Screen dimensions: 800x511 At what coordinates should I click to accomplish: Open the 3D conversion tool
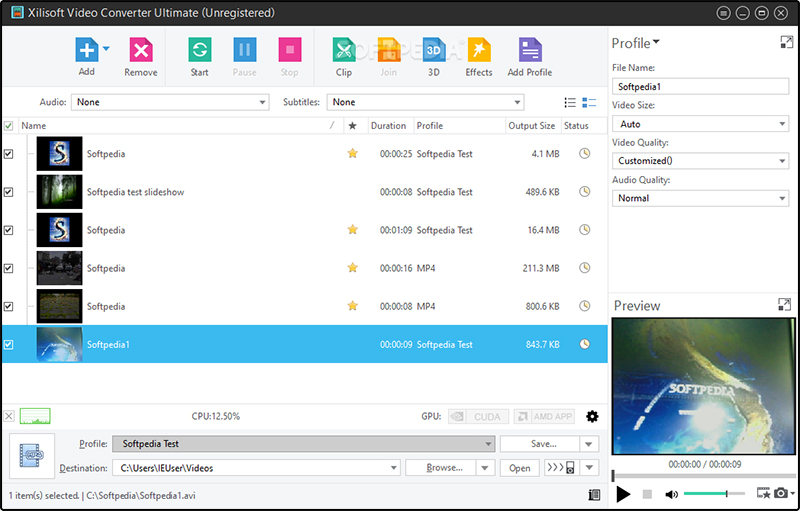434,50
